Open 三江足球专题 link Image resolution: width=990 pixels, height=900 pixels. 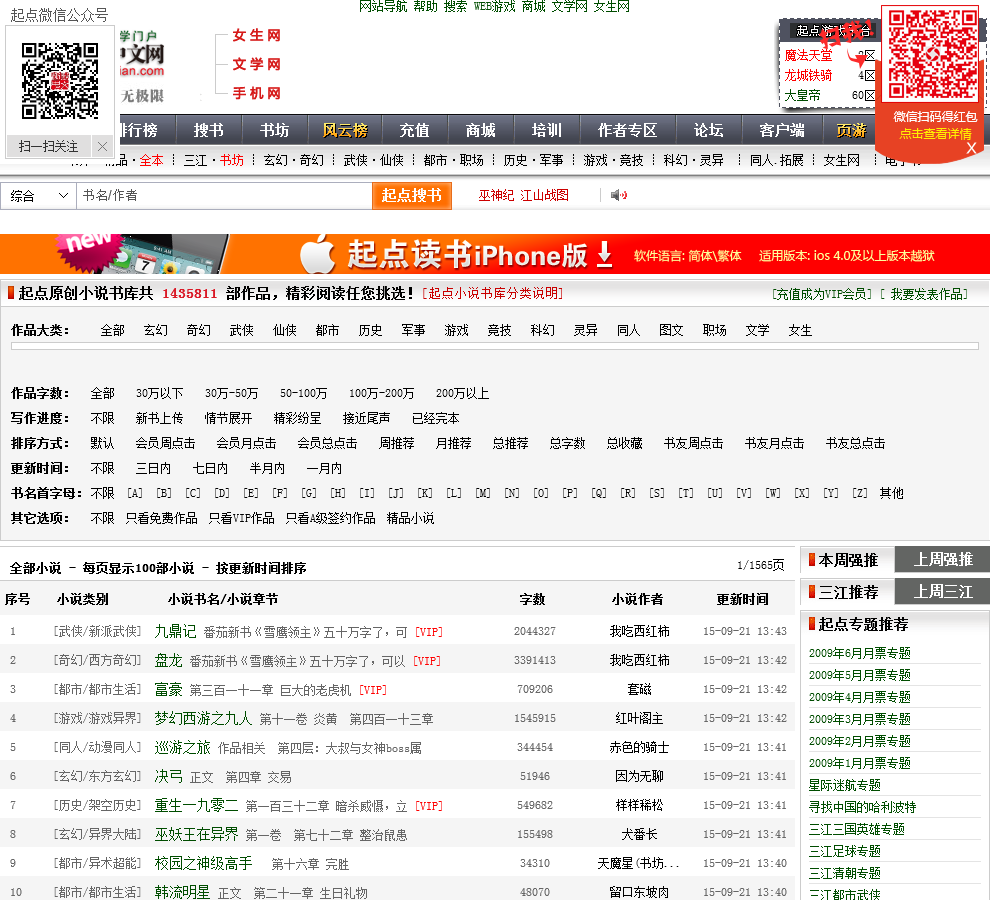(x=844, y=851)
